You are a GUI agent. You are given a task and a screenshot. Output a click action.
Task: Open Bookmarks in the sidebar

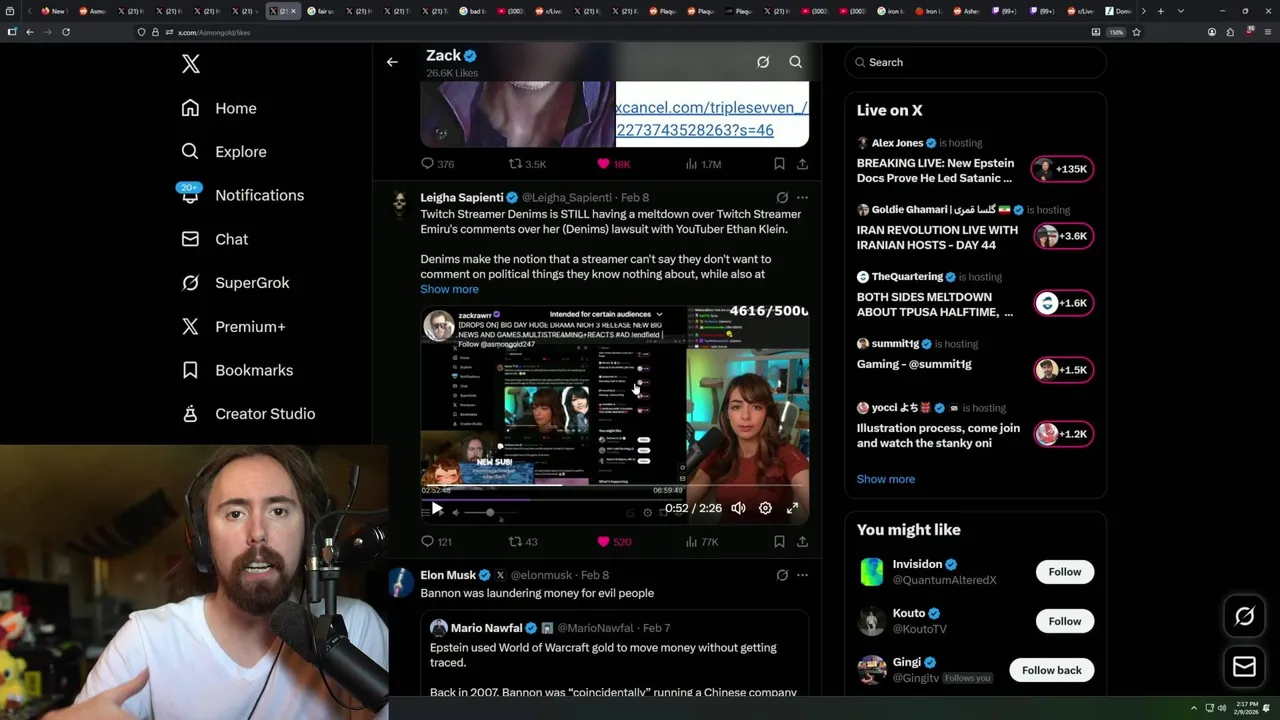(238, 370)
